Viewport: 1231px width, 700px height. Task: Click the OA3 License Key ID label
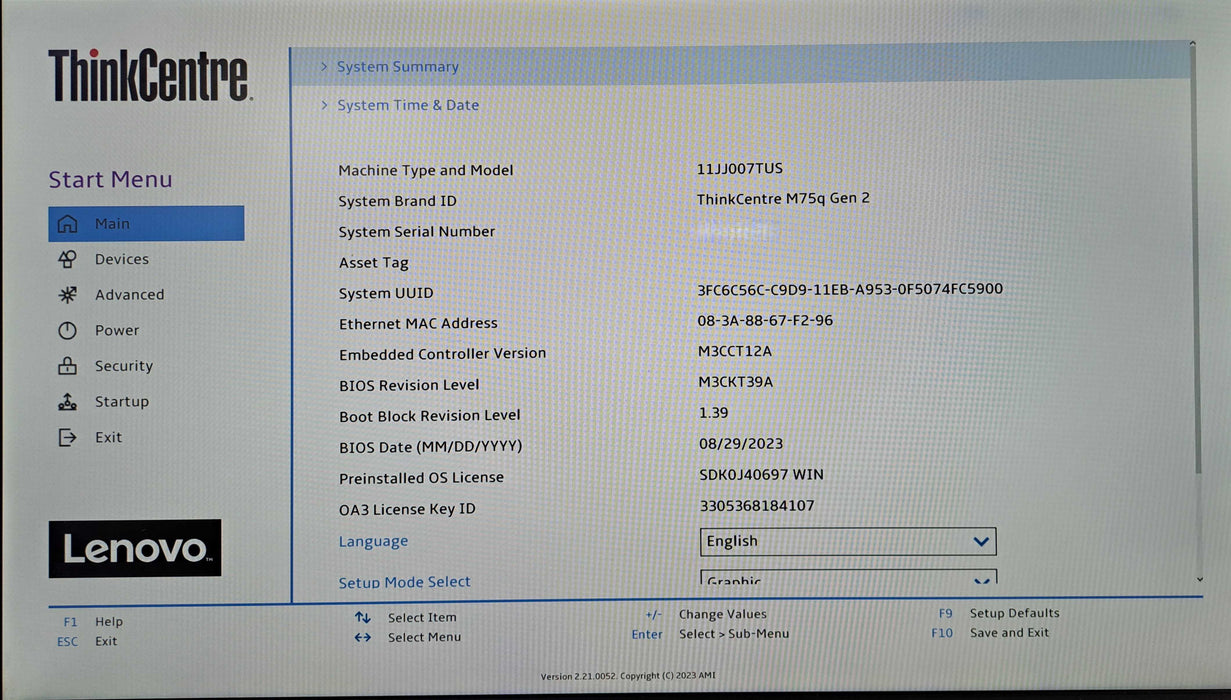[x=407, y=509]
